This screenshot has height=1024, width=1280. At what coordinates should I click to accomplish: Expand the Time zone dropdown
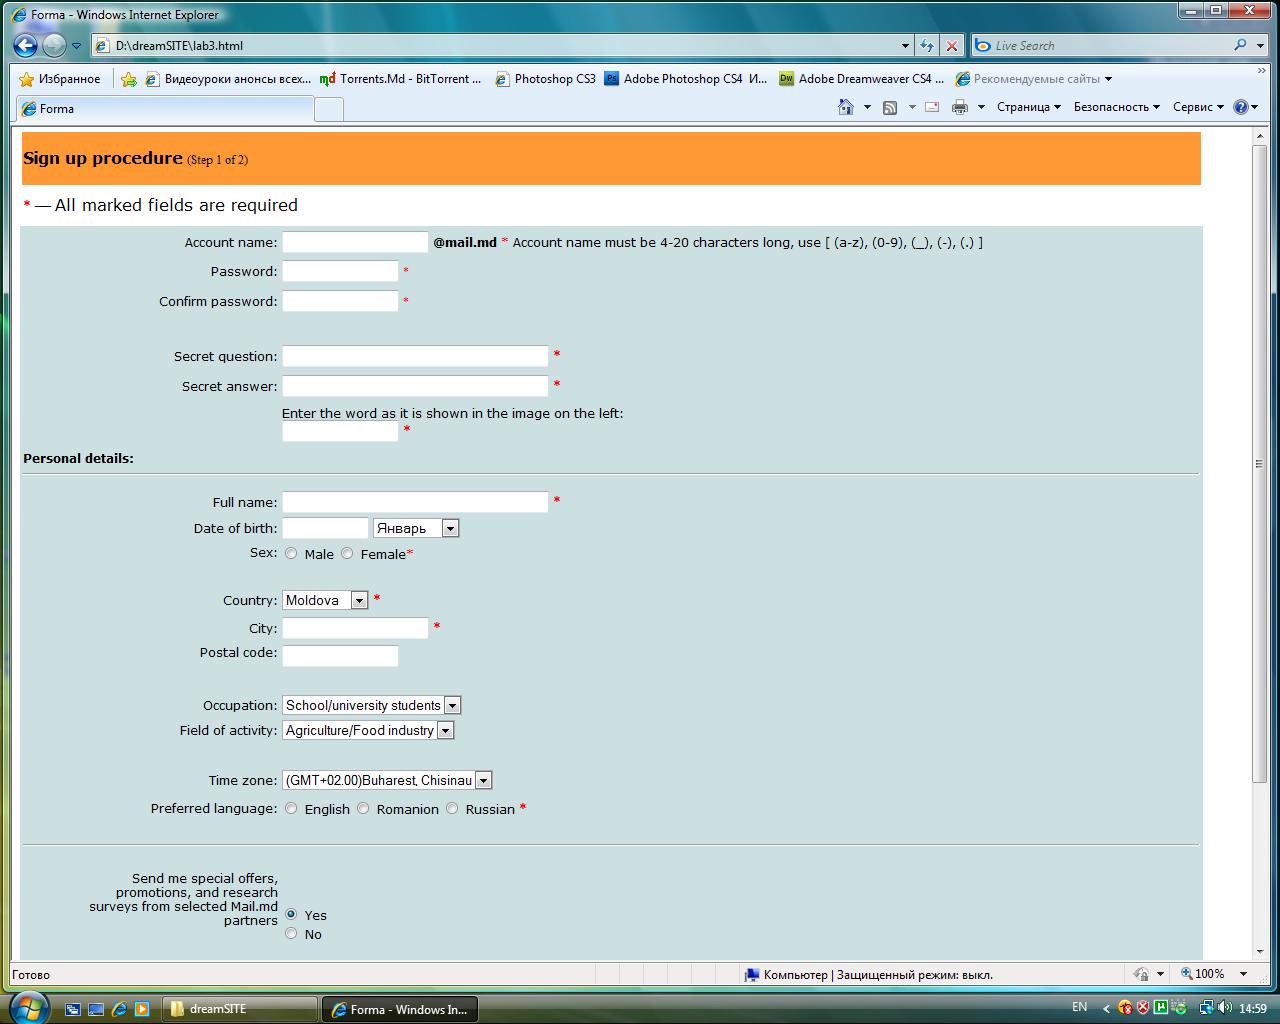pyautogui.click(x=483, y=780)
